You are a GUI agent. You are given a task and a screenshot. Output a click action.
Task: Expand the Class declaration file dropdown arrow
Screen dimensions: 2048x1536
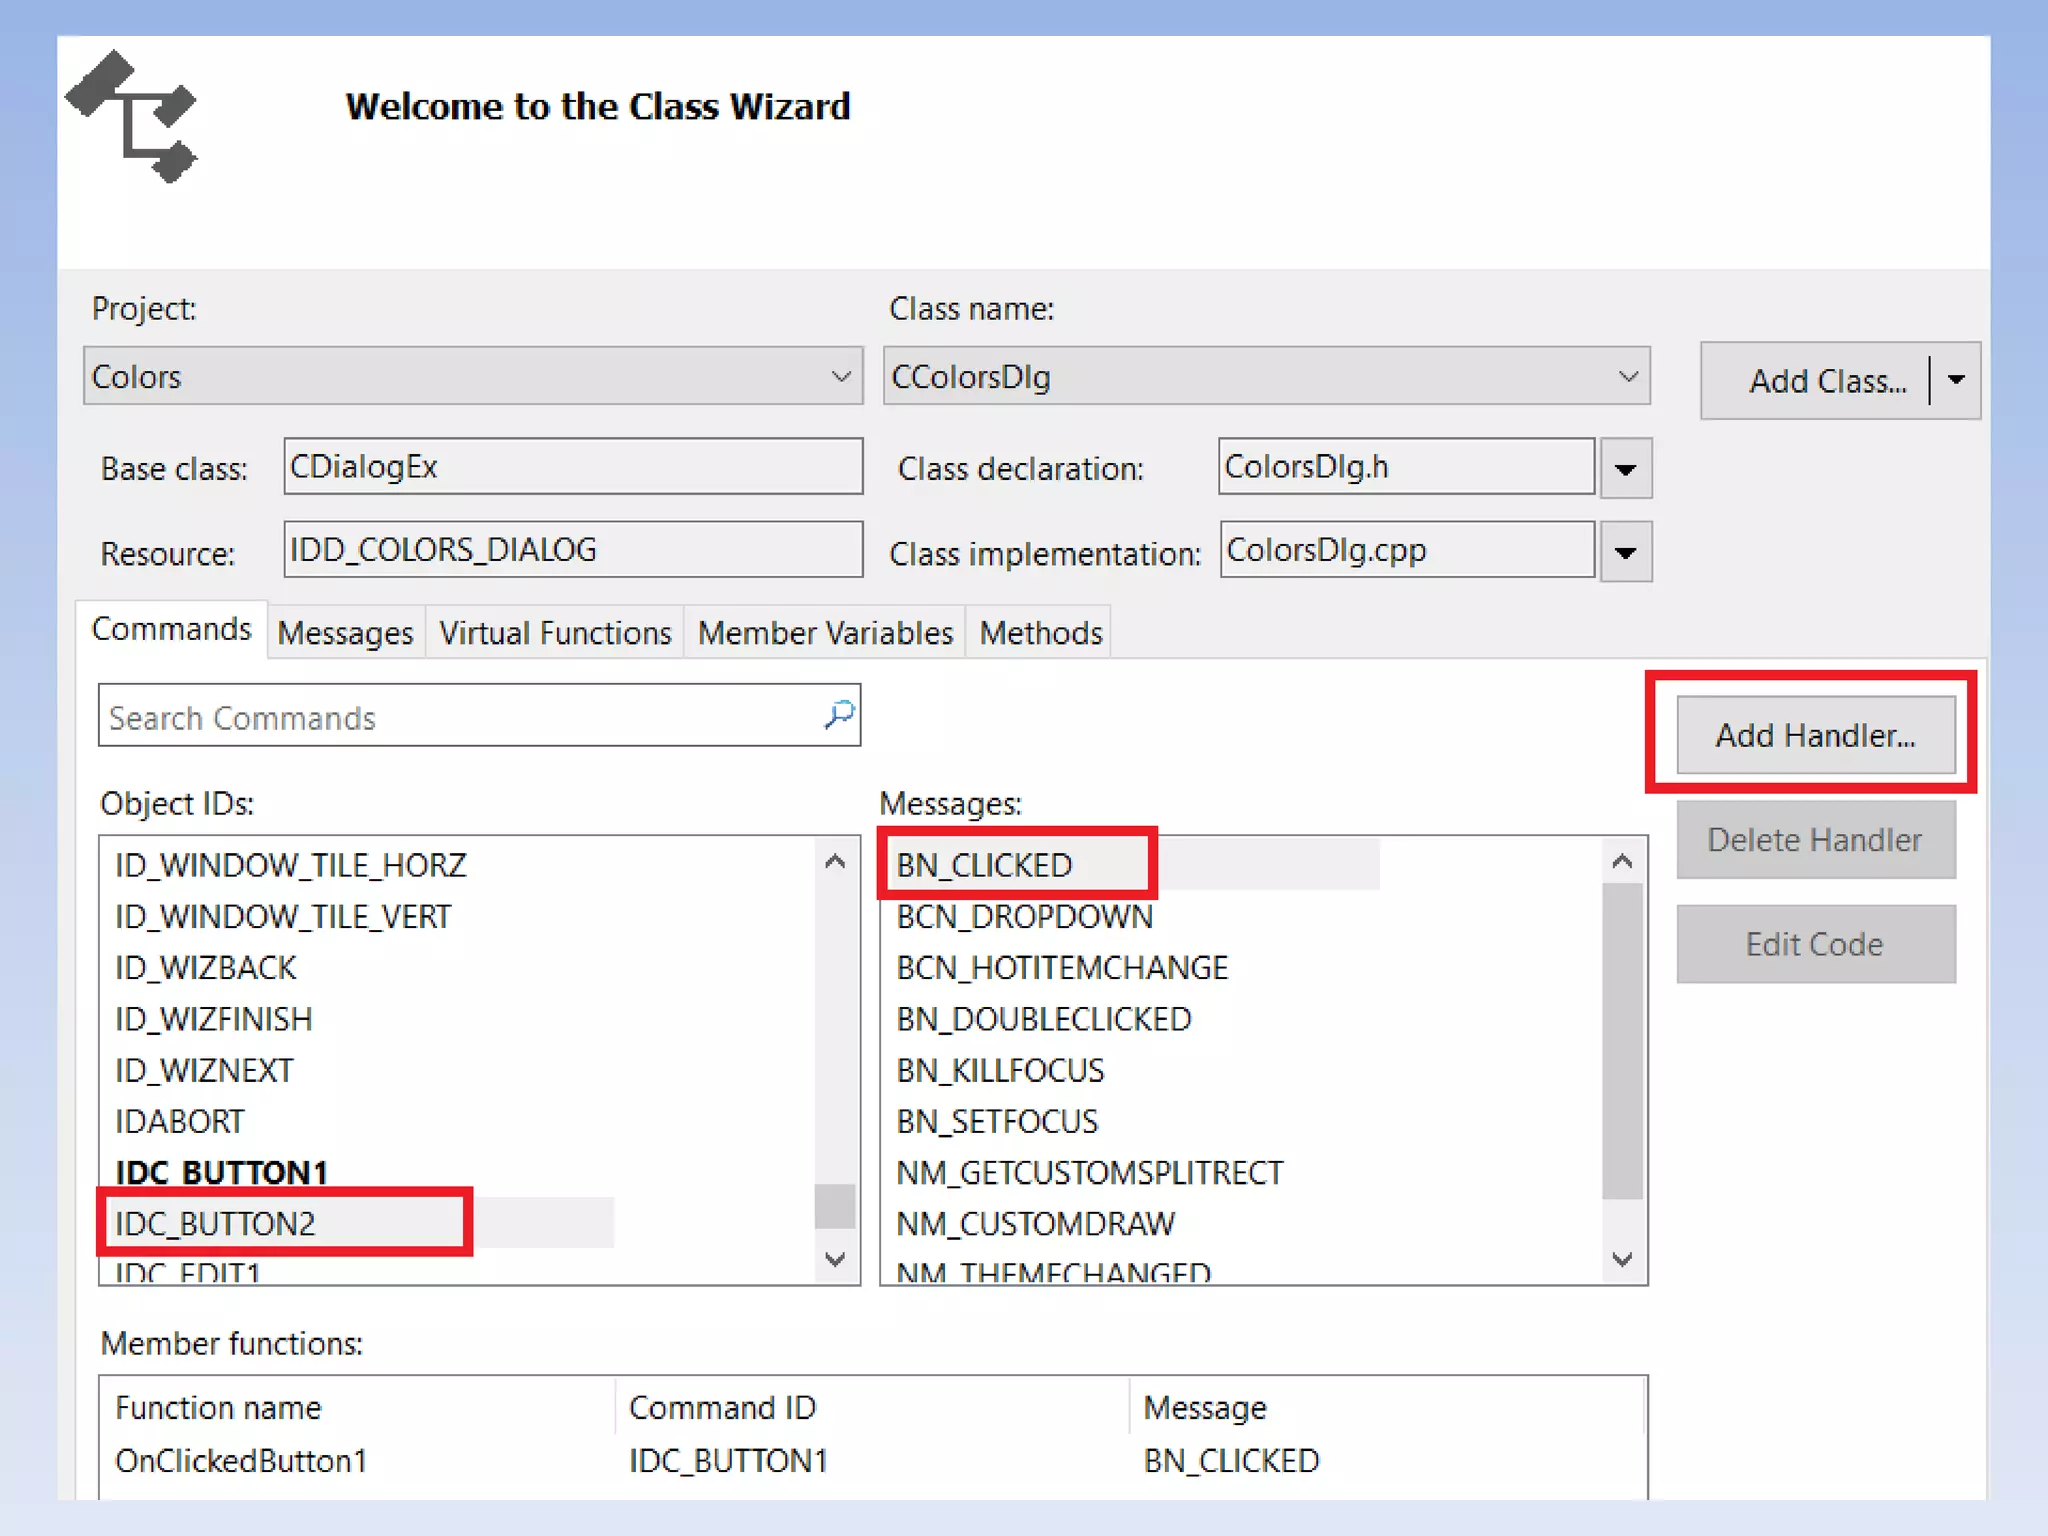coord(1625,468)
